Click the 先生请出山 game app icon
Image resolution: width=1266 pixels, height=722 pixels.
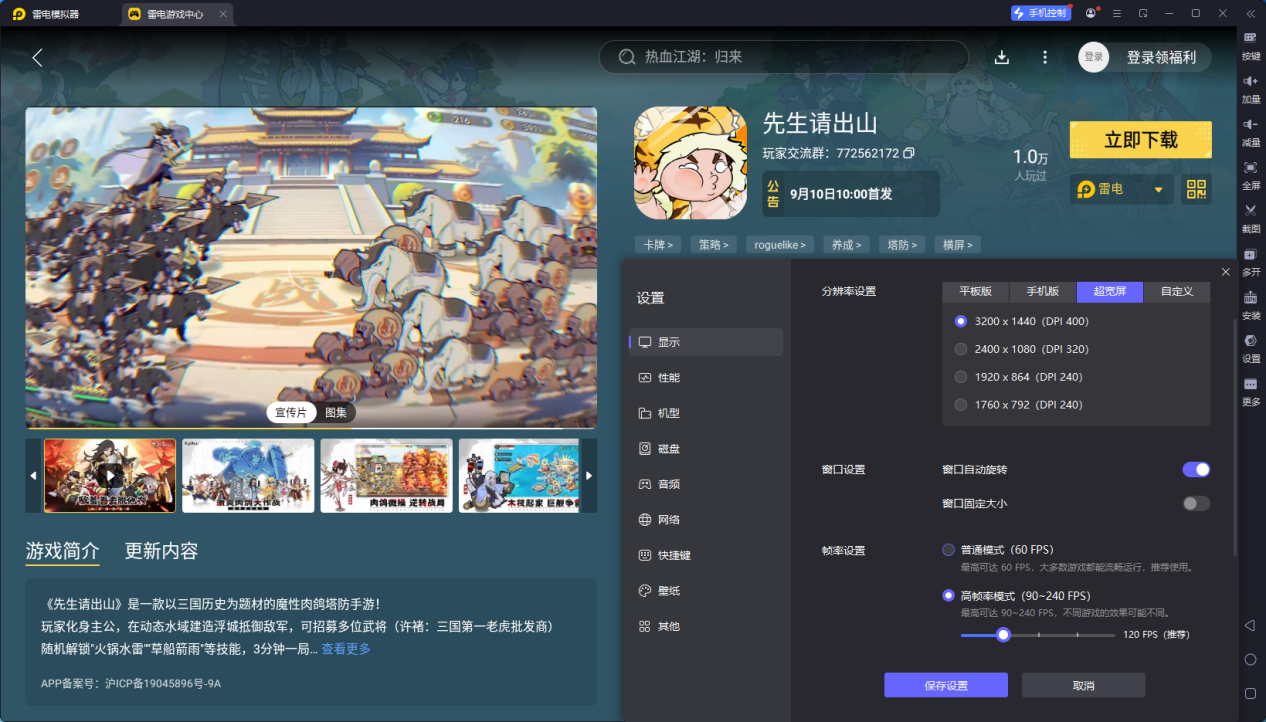click(690, 163)
